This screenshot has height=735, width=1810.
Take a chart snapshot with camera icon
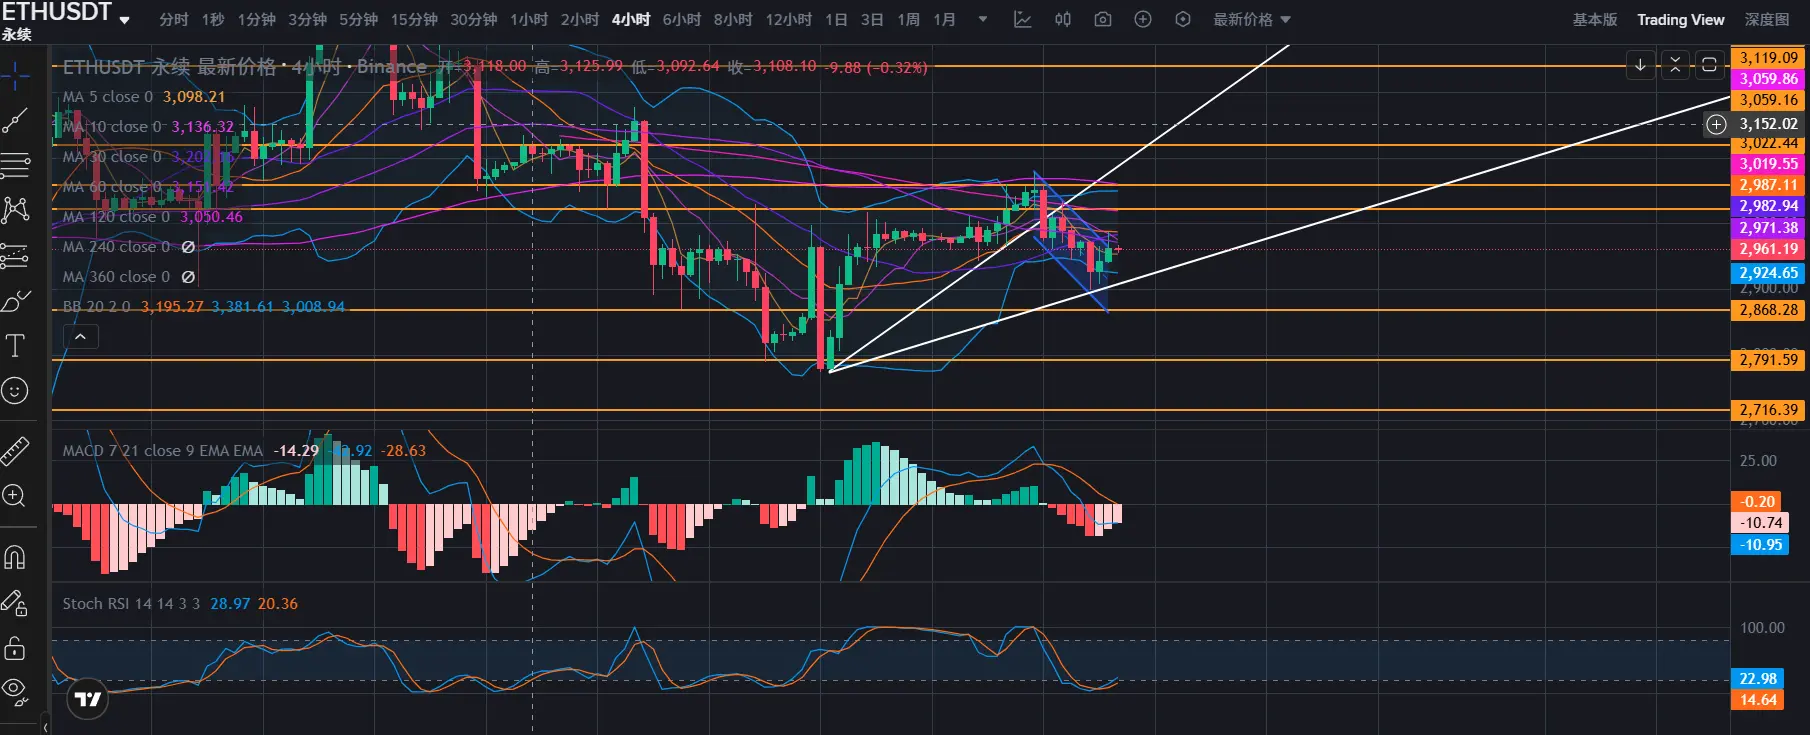[1103, 20]
